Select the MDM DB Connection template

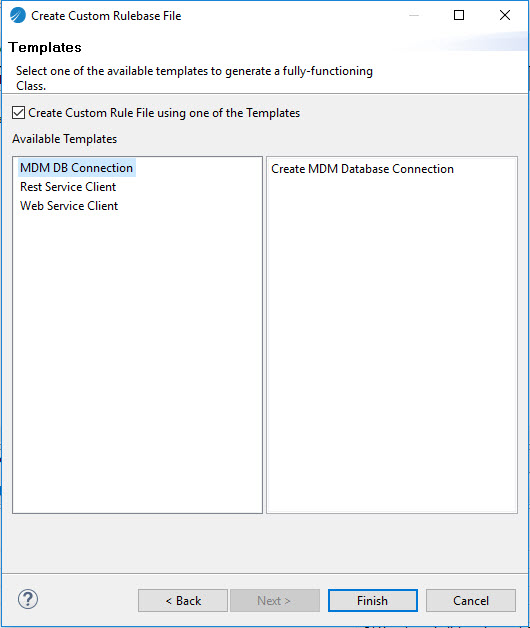pos(77,168)
